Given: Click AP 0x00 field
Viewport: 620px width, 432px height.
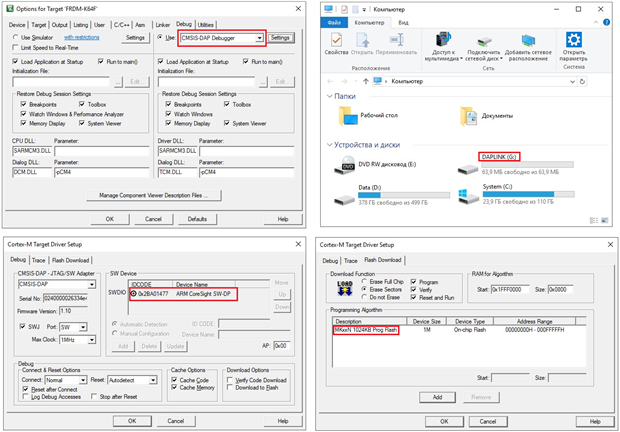Looking at the screenshot, I should click(282, 345).
